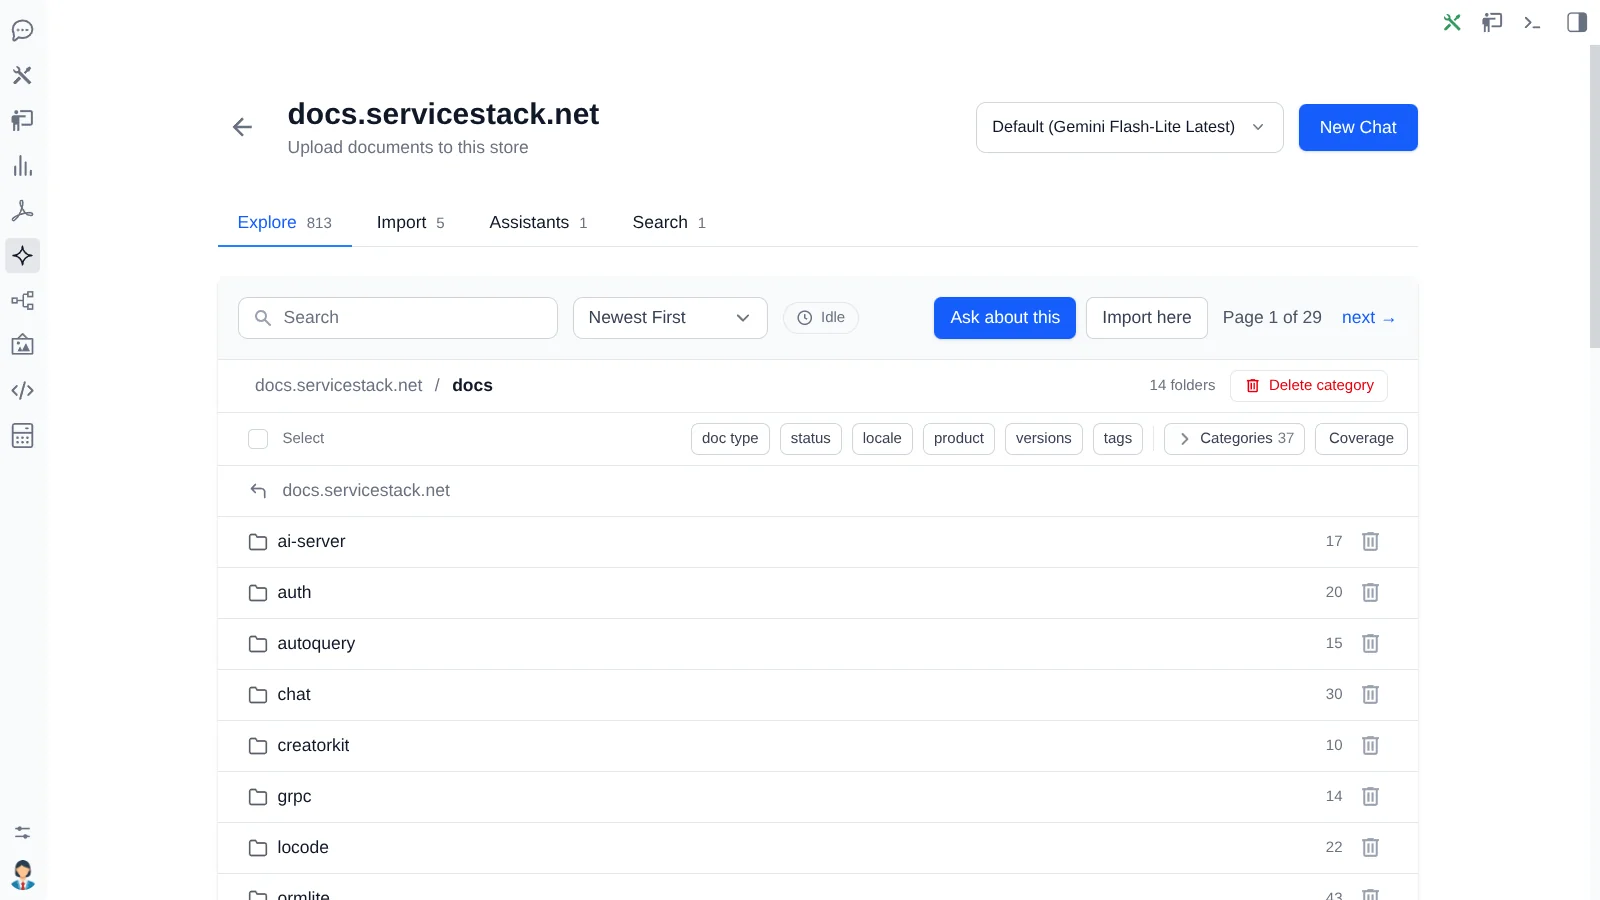Go back using the left arrow beside title
The image size is (1600, 900).
click(242, 127)
